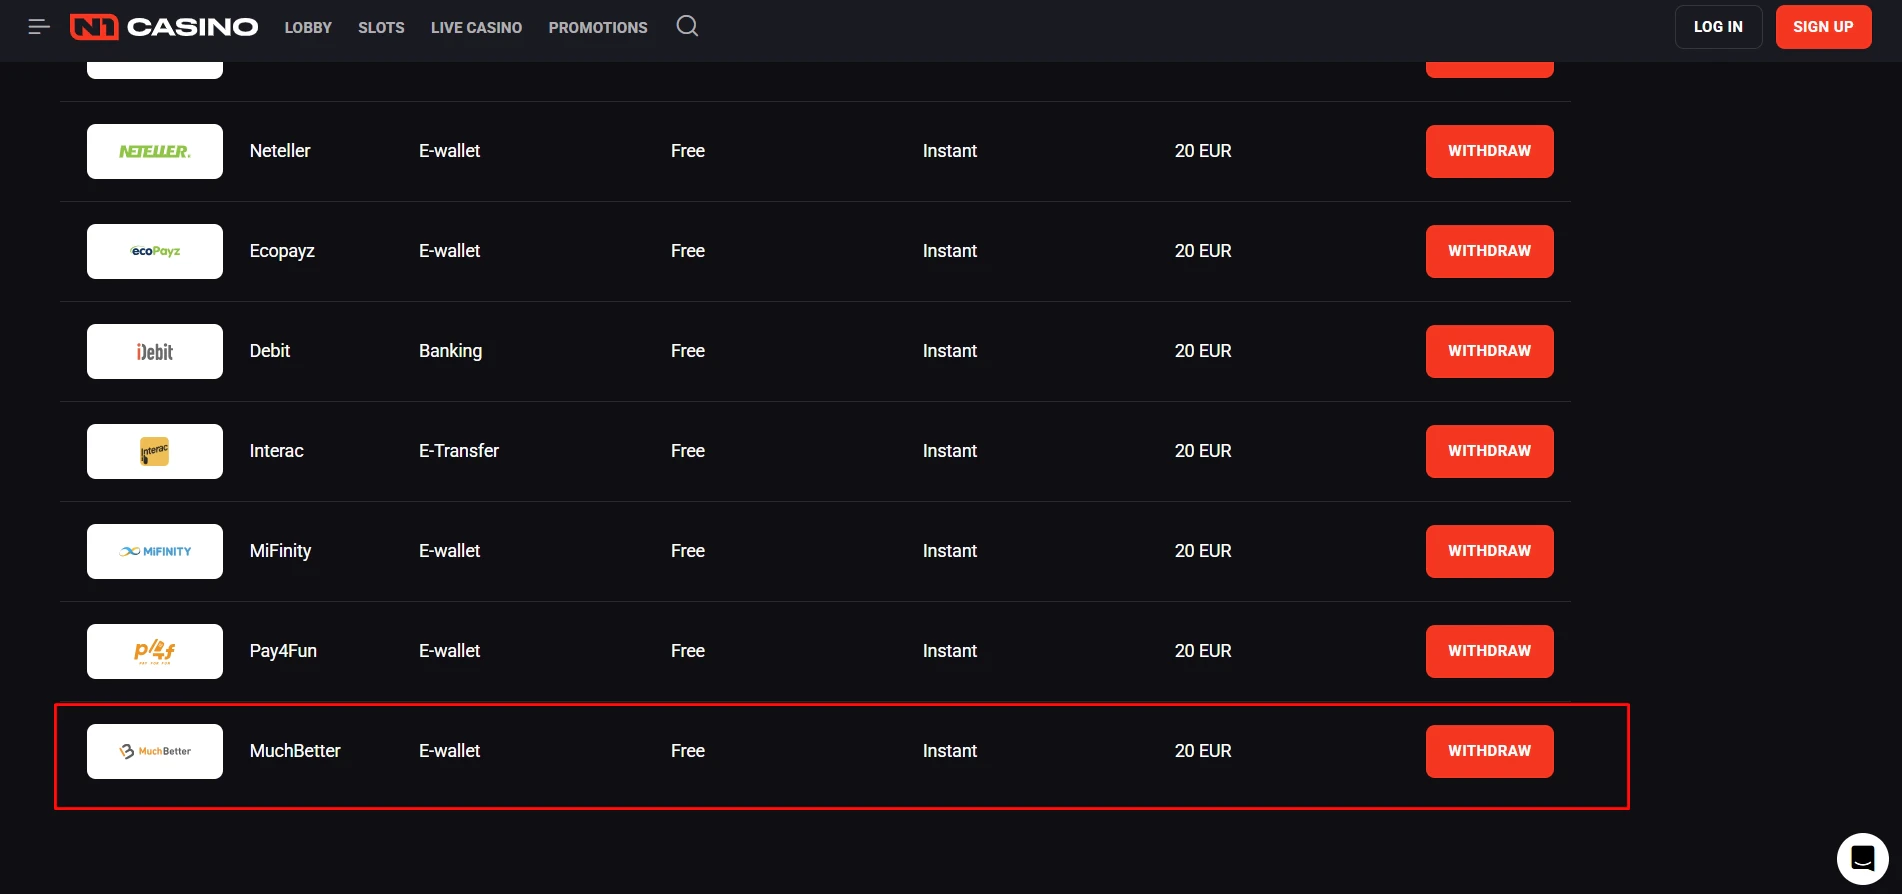Open the search magnifier icon

[687, 26]
